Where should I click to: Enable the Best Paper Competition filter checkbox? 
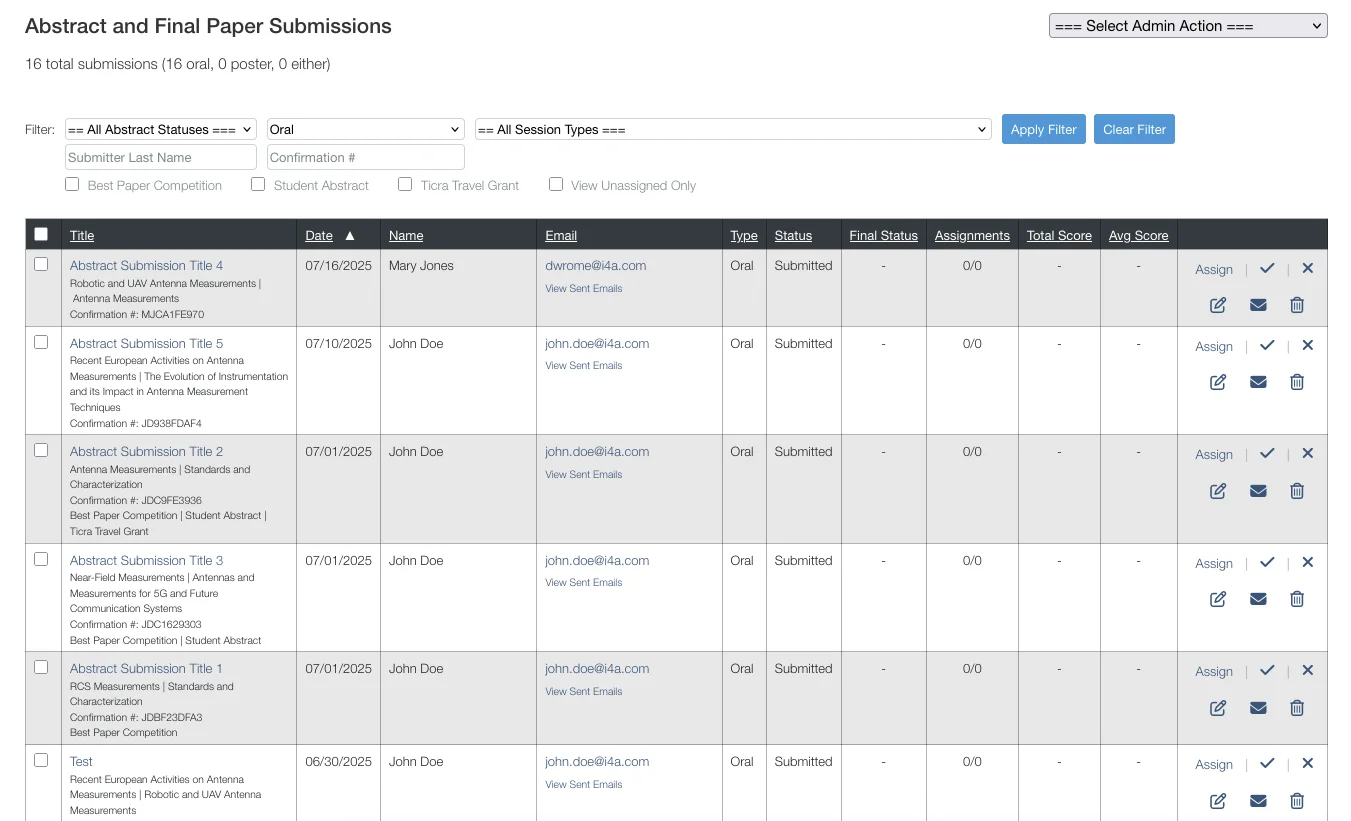[71, 184]
